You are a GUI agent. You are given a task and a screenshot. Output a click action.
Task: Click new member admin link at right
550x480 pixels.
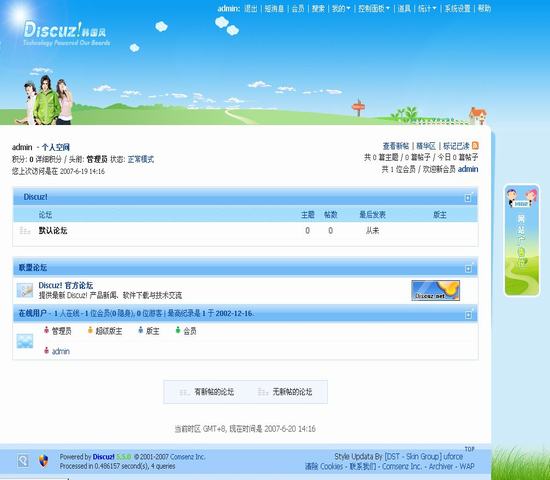point(468,169)
